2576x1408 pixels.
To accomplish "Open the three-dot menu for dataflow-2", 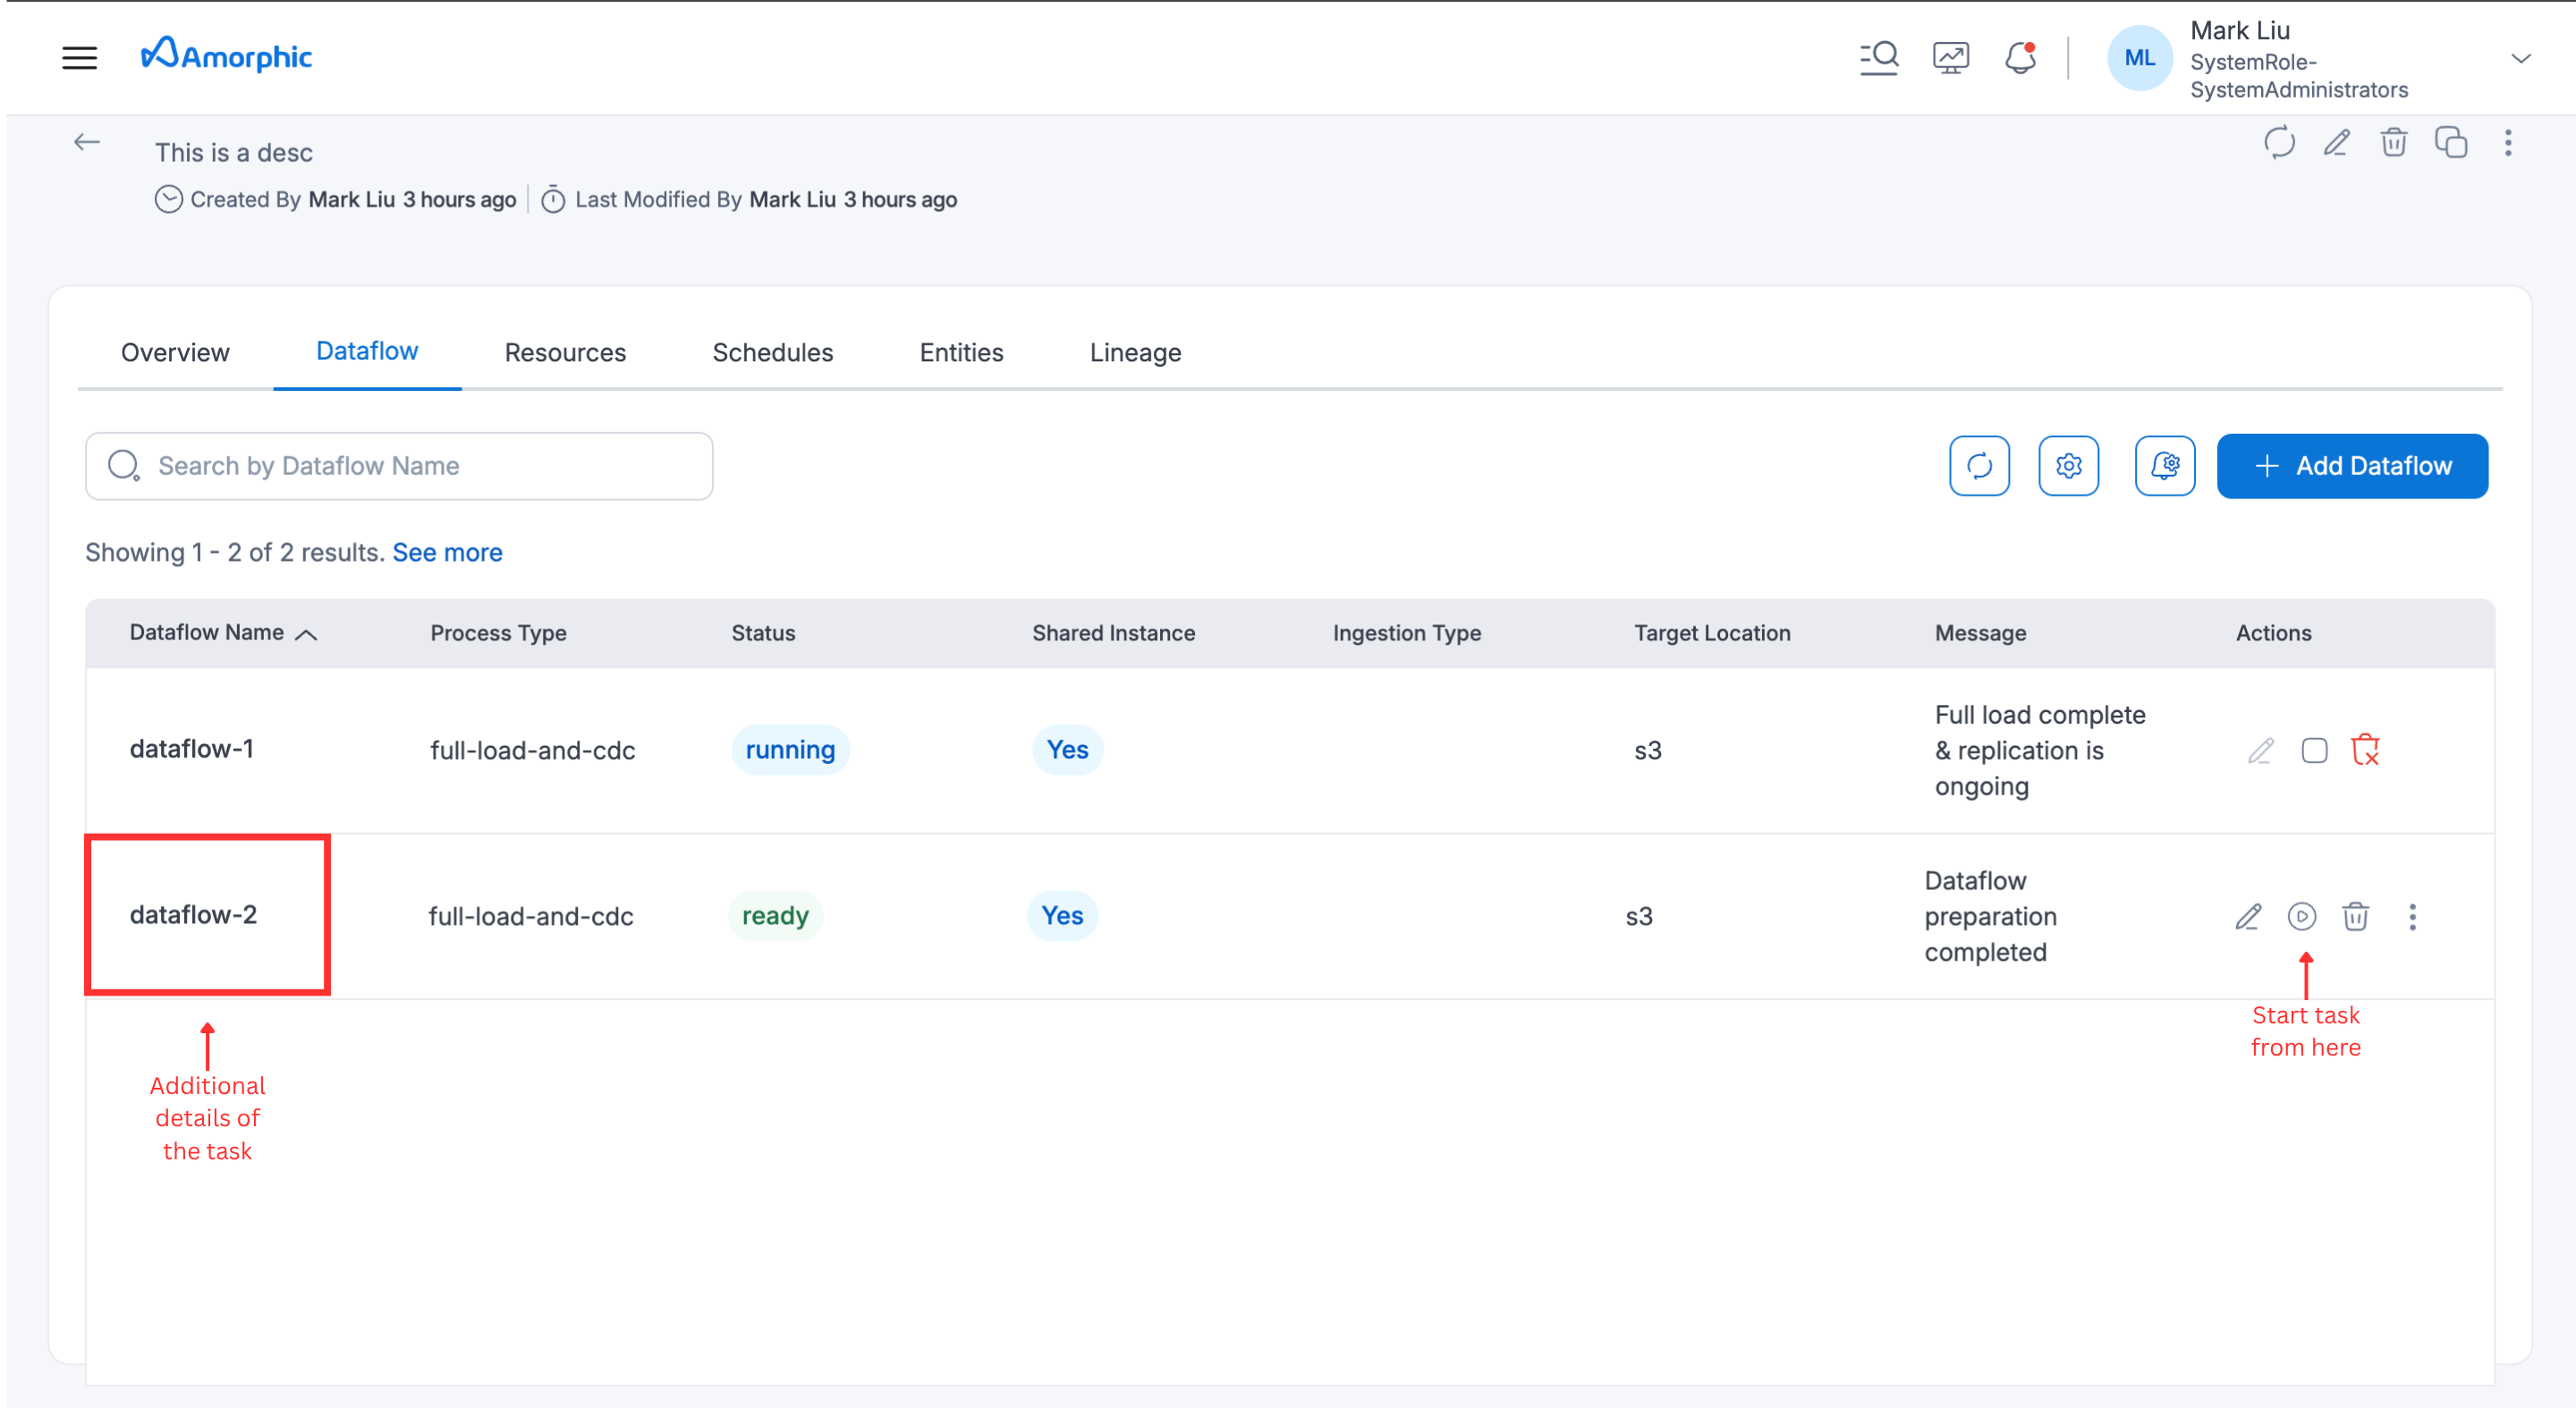I will (2412, 916).
